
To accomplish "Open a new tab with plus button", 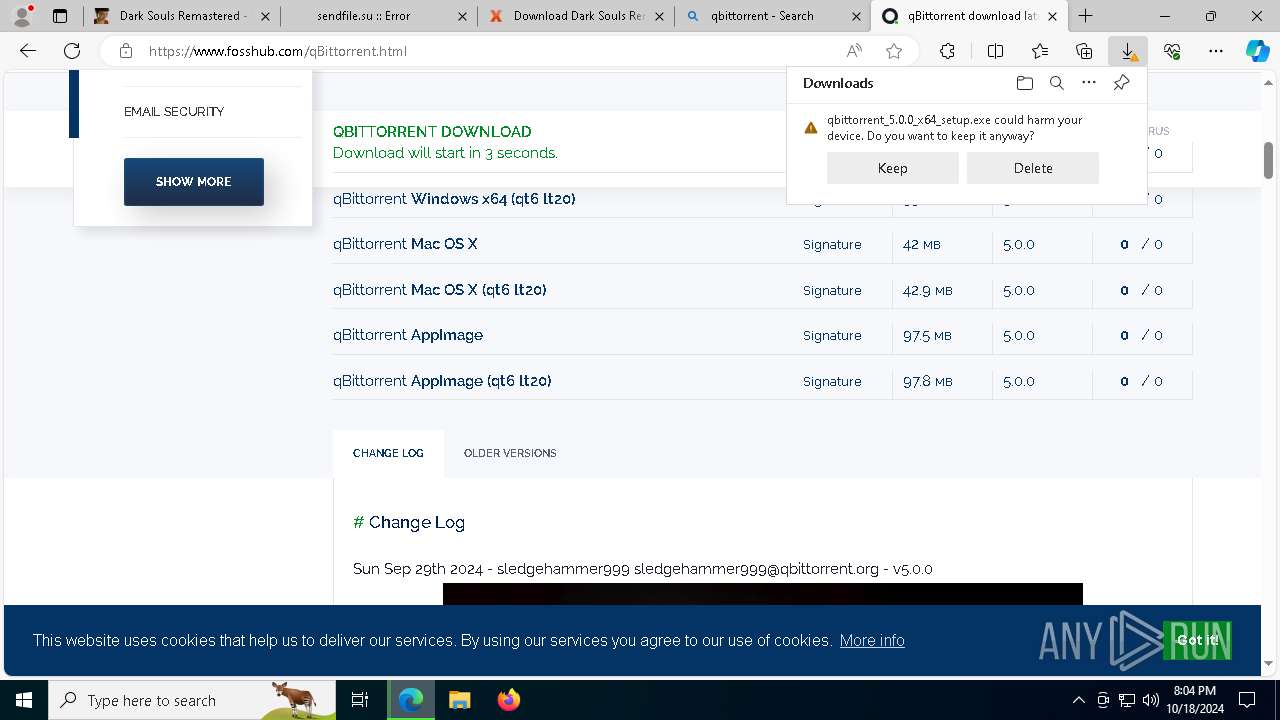I will (1086, 16).
